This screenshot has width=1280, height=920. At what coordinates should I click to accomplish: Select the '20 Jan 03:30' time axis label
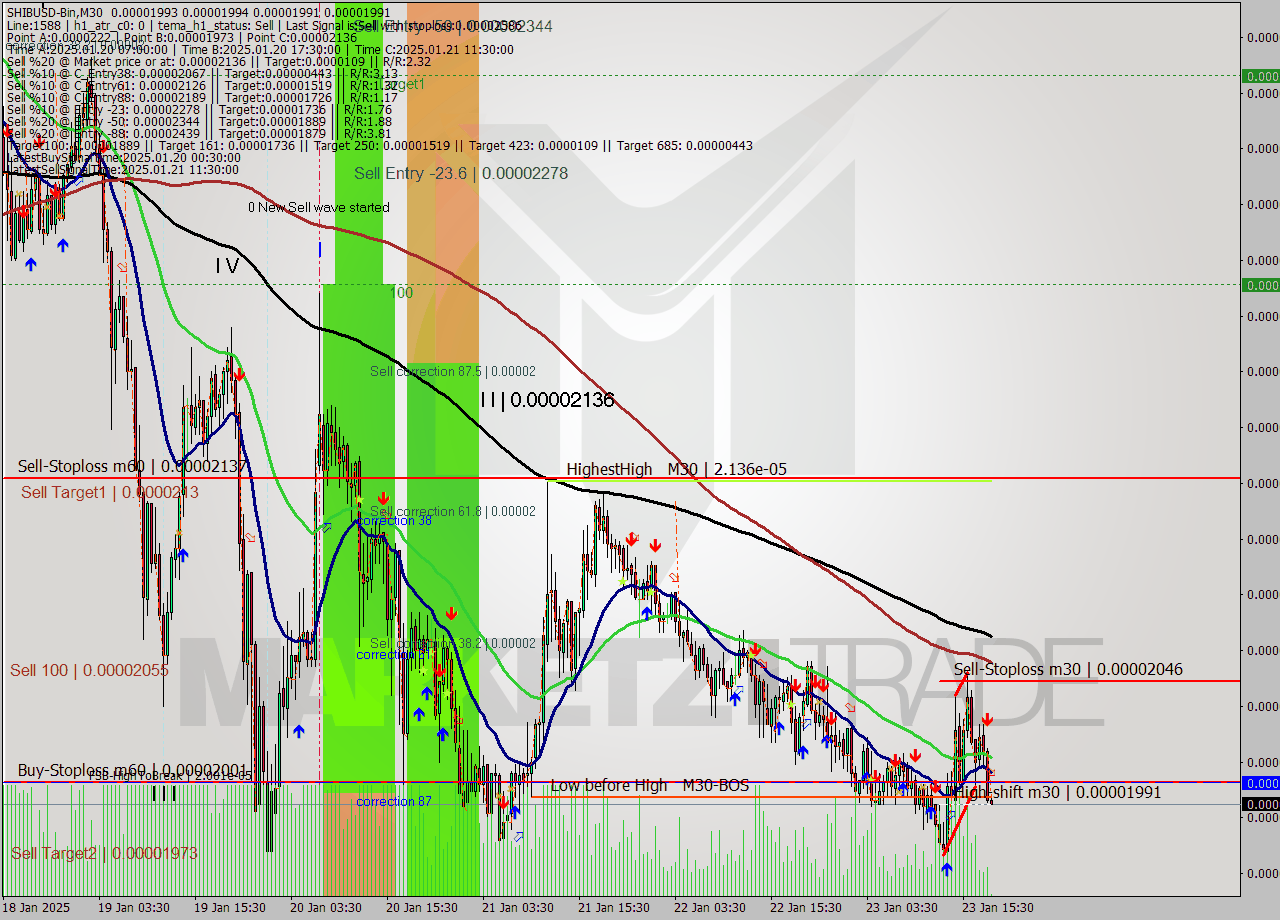(326, 907)
